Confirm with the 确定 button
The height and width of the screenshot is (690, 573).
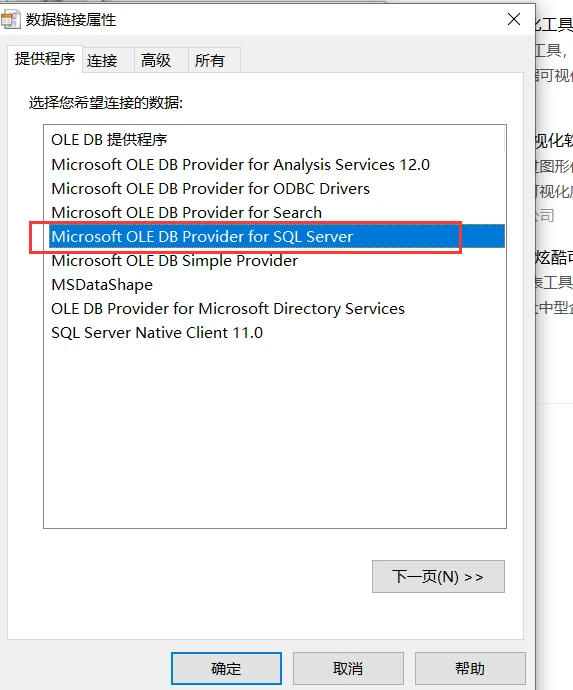(226, 668)
